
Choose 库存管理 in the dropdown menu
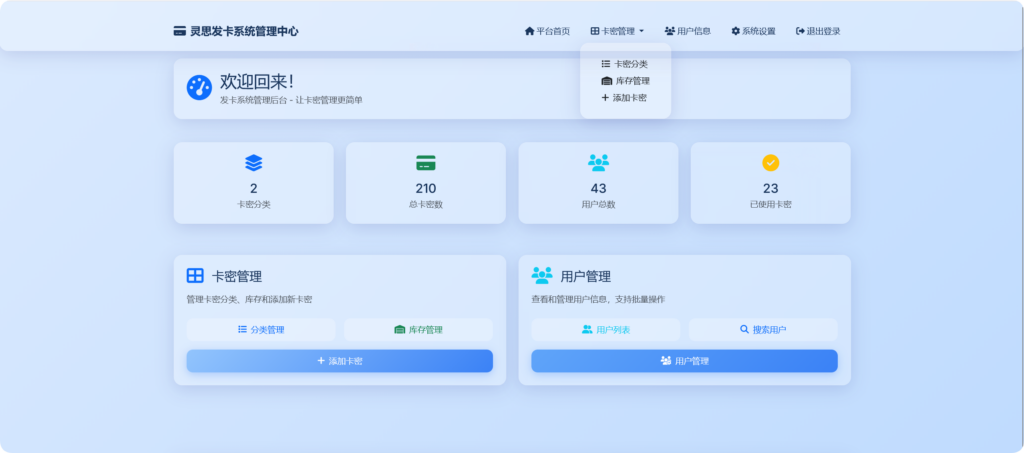(624, 81)
